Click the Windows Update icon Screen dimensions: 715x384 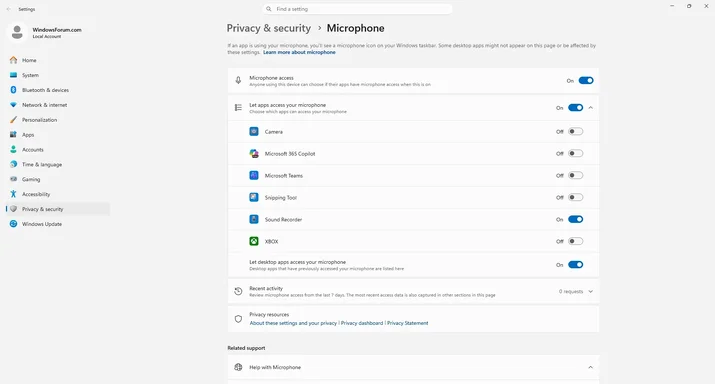tap(14, 224)
